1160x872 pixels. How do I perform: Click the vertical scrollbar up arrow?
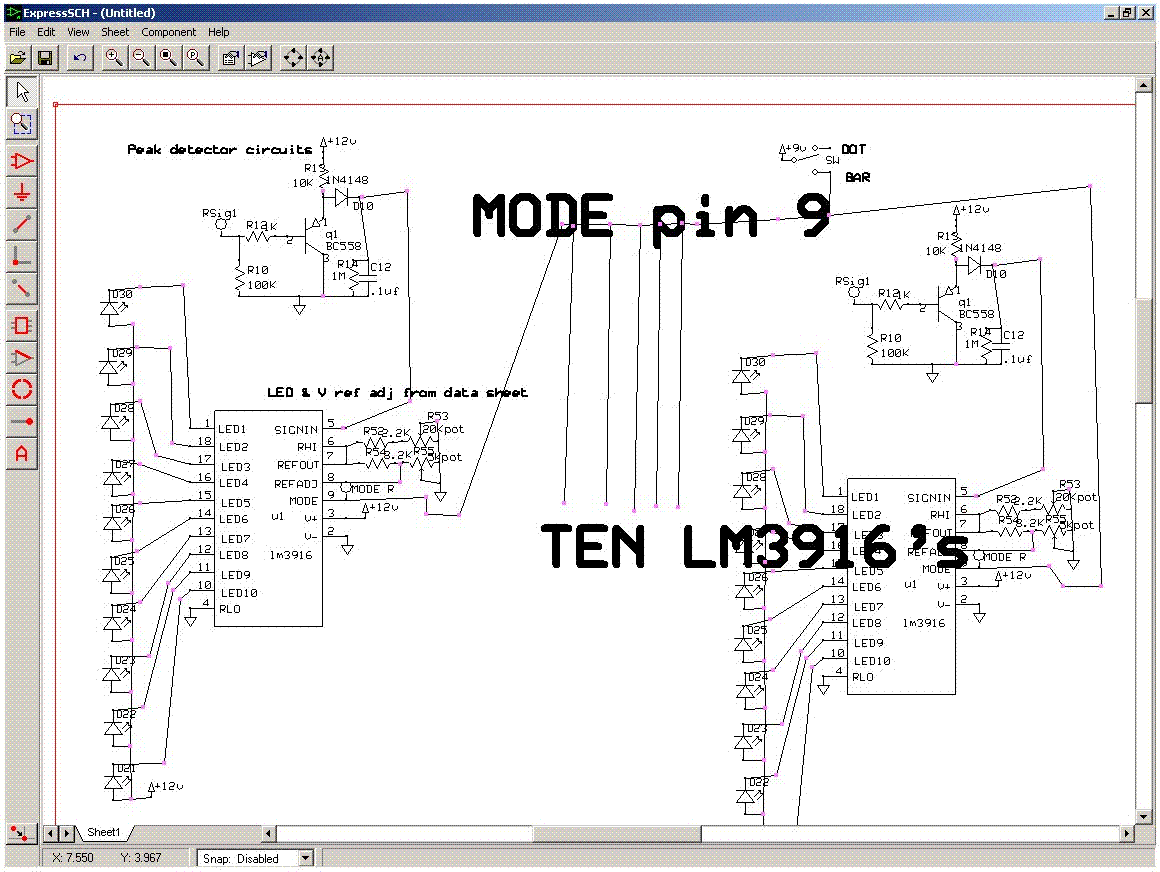click(1144, 85)
